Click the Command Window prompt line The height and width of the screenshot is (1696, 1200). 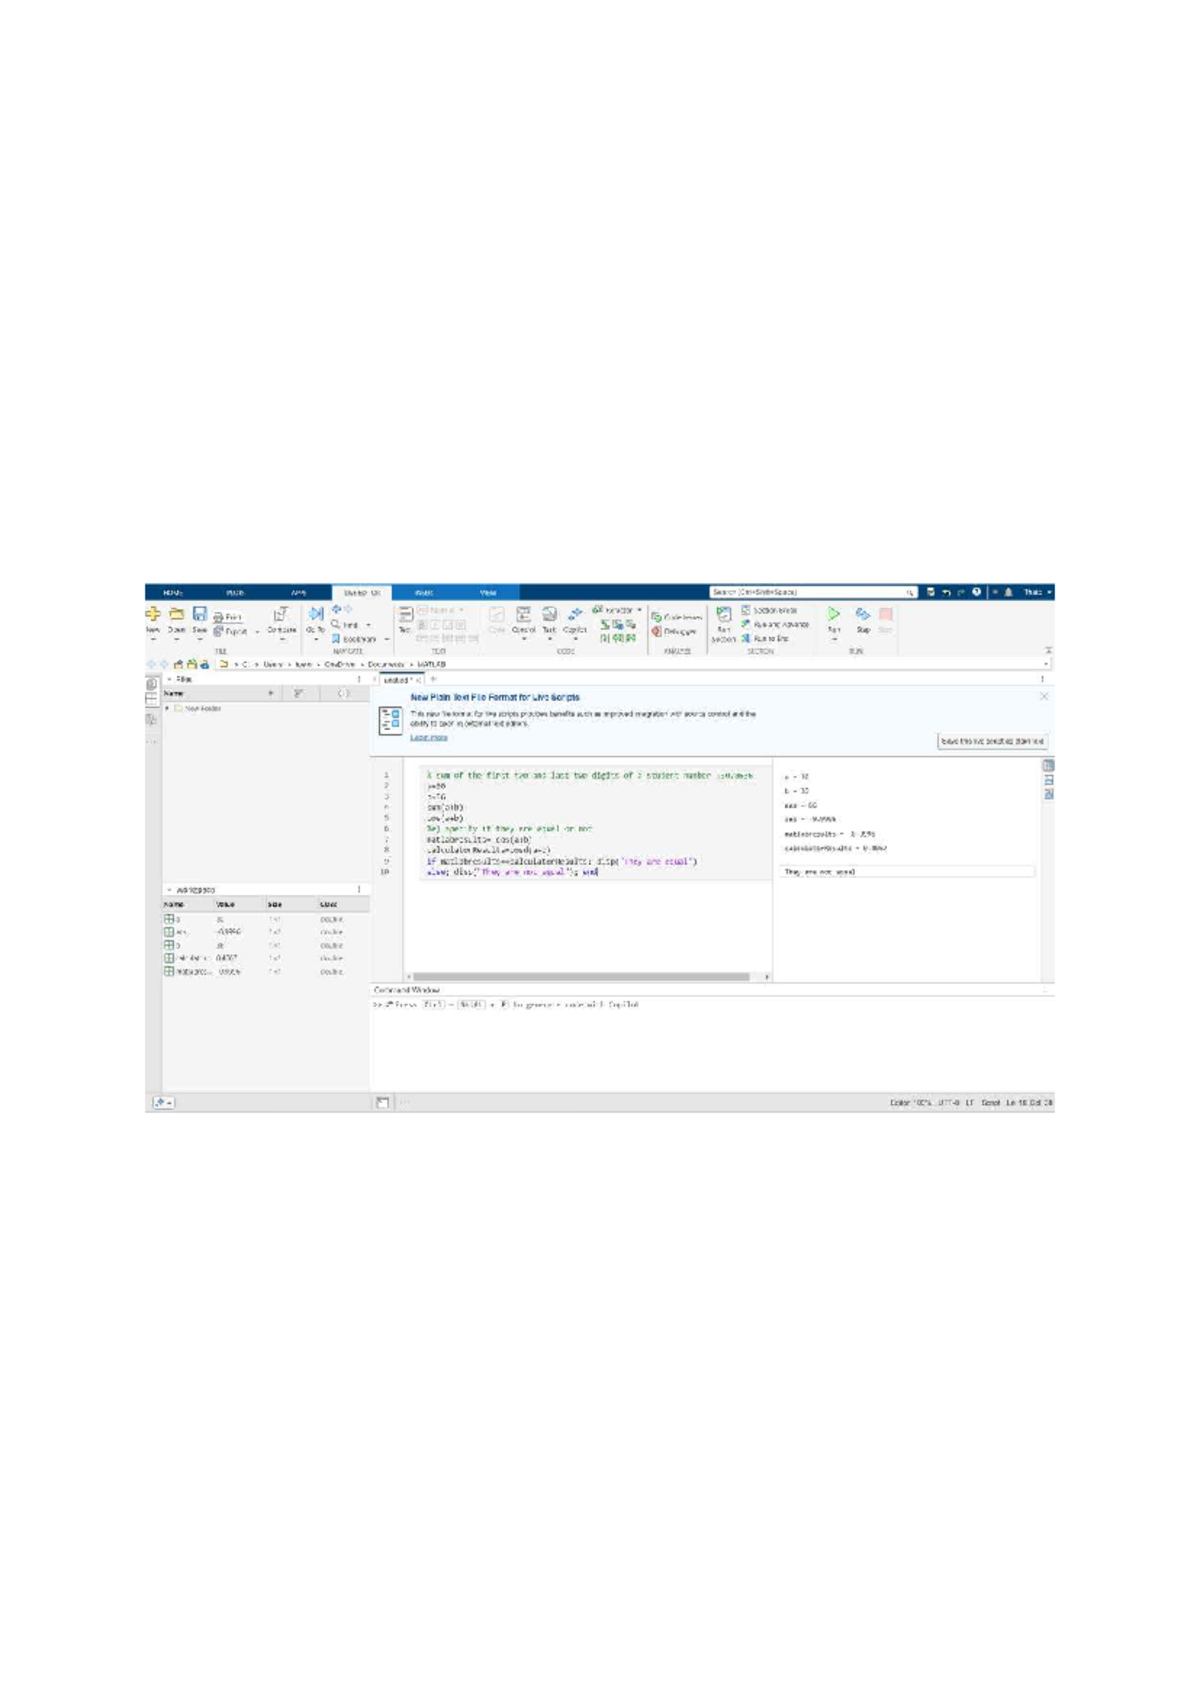click(x=712, y=1004)
